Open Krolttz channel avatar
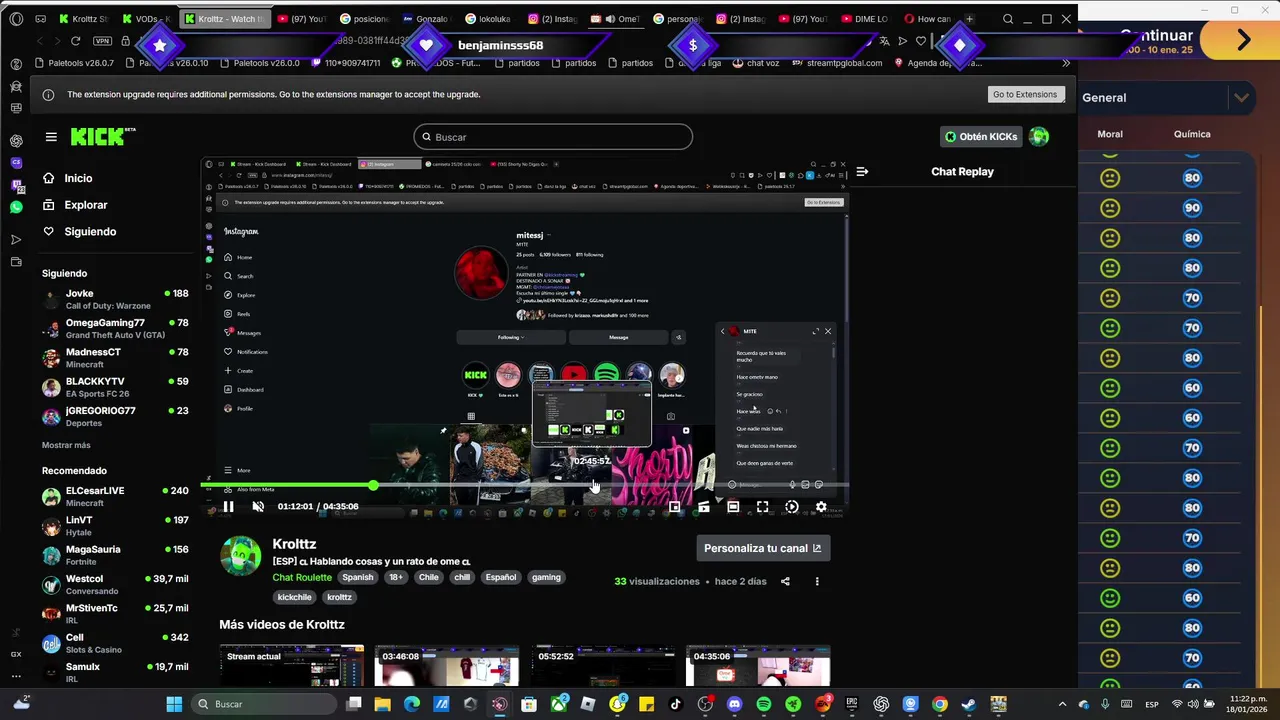 pos(240,556)
